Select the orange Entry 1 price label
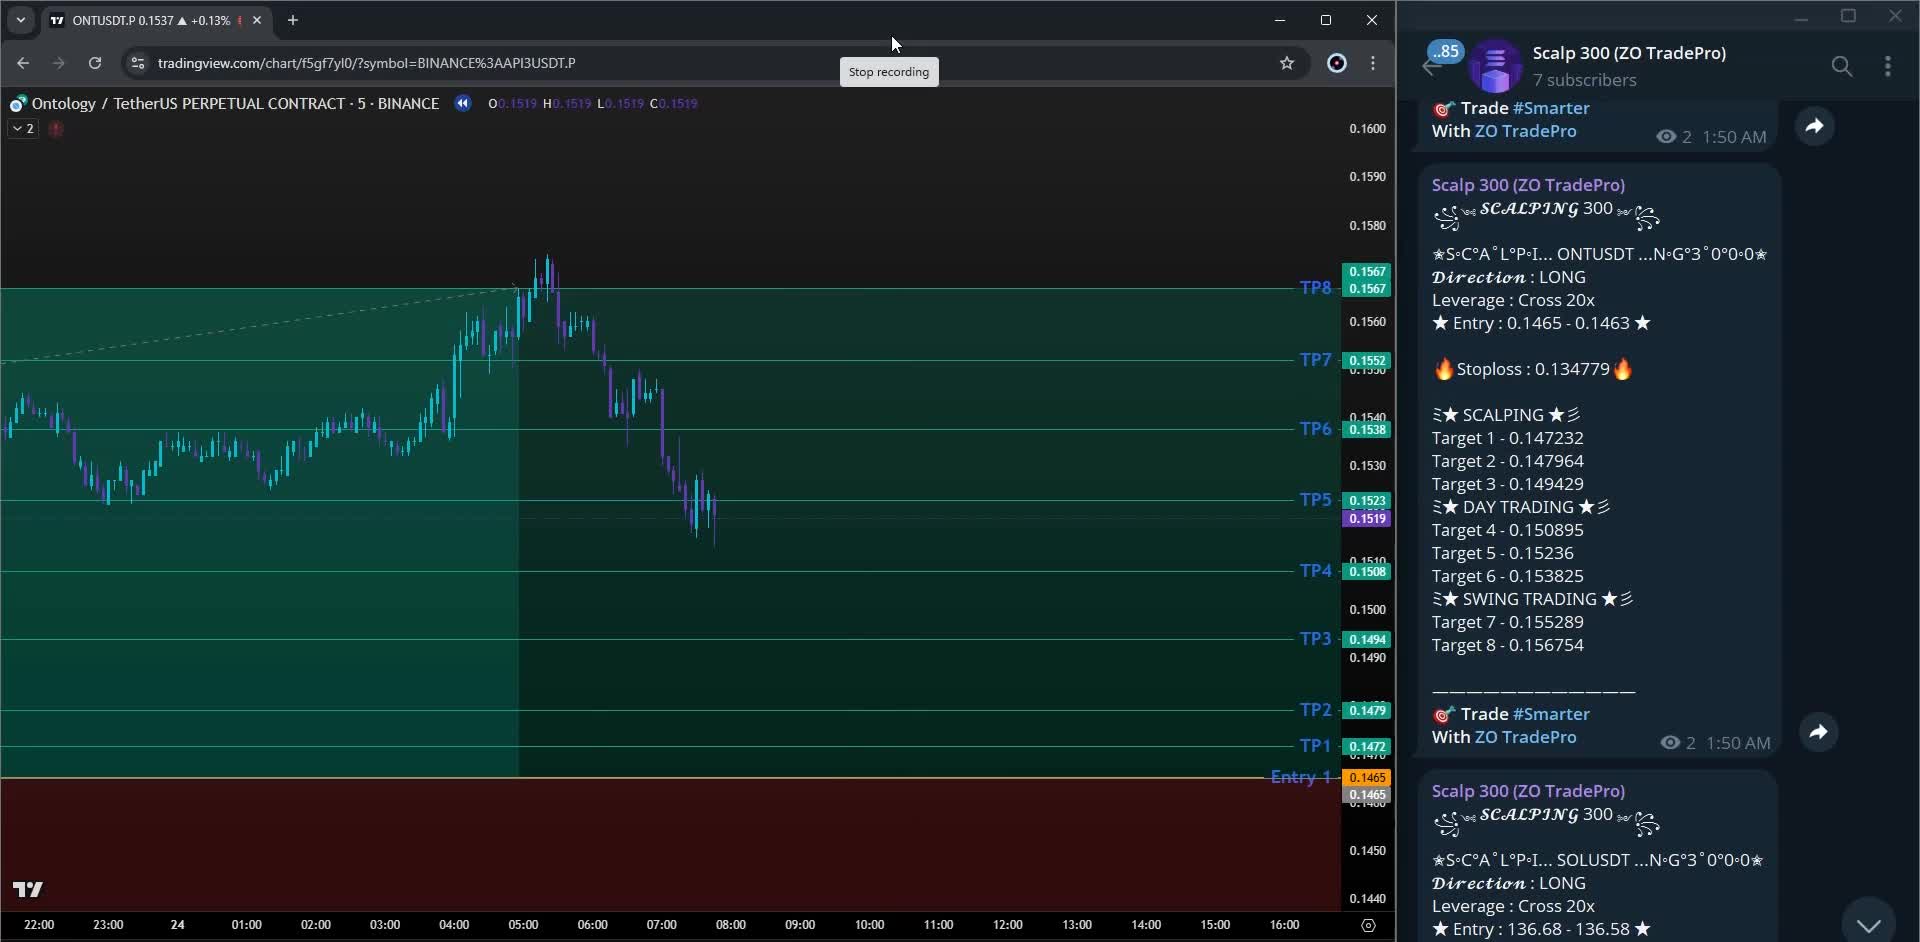 pyautogui.click(x=1366, y=777)
